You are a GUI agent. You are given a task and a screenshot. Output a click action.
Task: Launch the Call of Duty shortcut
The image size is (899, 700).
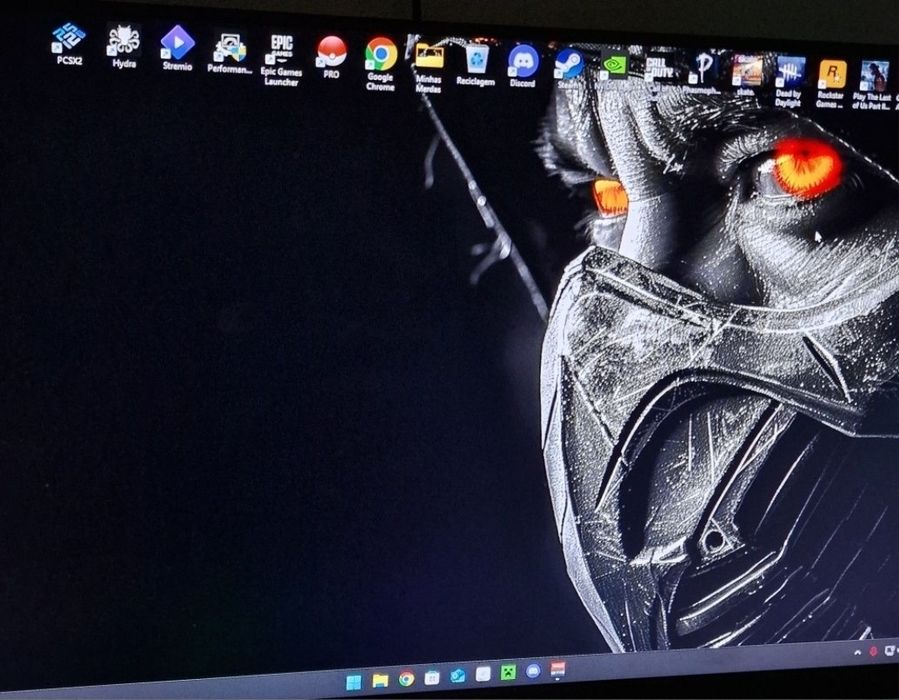[660, 71]
